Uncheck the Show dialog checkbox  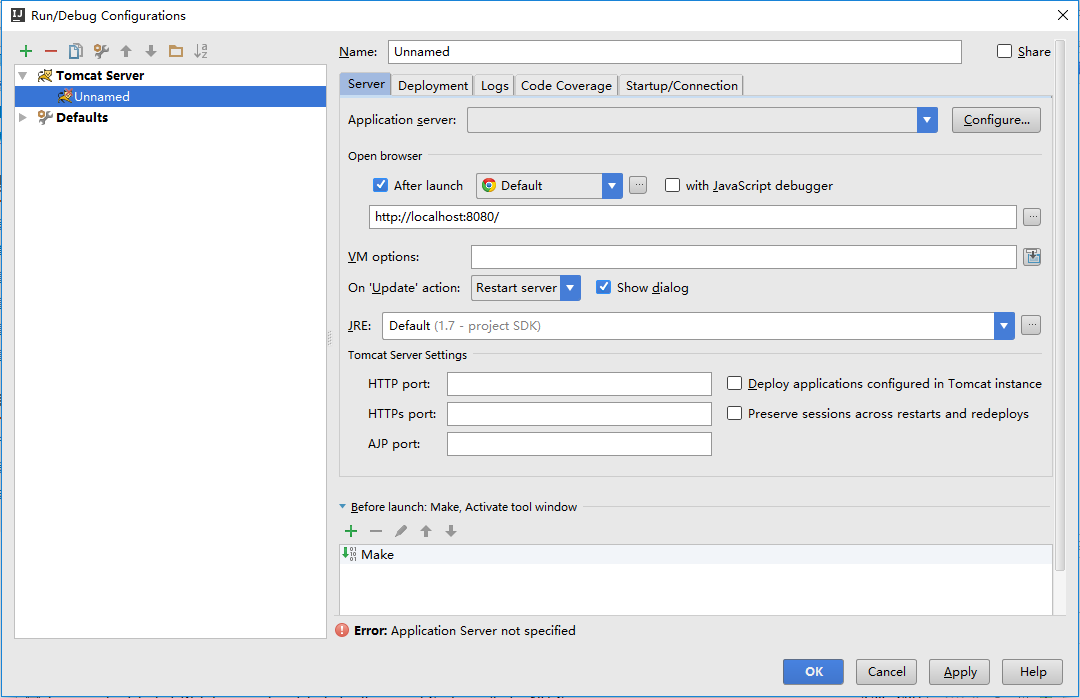coord(603,287)
